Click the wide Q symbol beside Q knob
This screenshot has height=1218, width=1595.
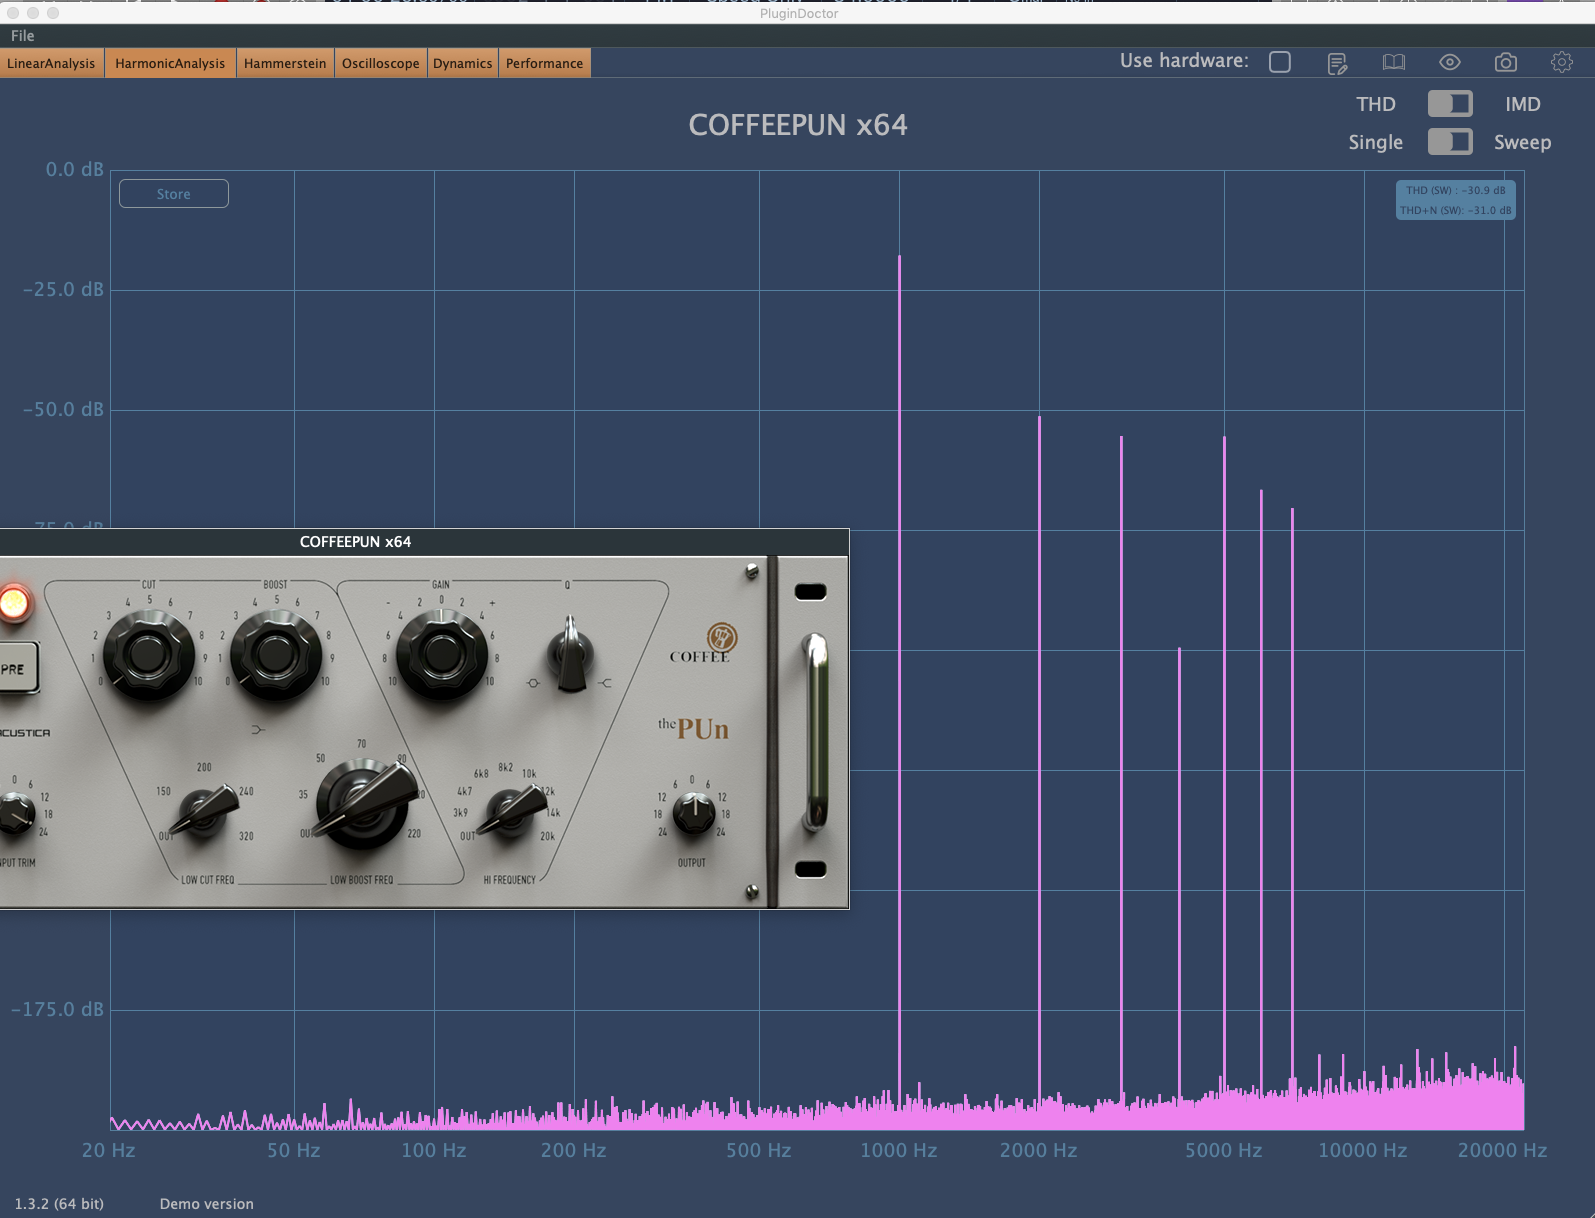point(605,683)
